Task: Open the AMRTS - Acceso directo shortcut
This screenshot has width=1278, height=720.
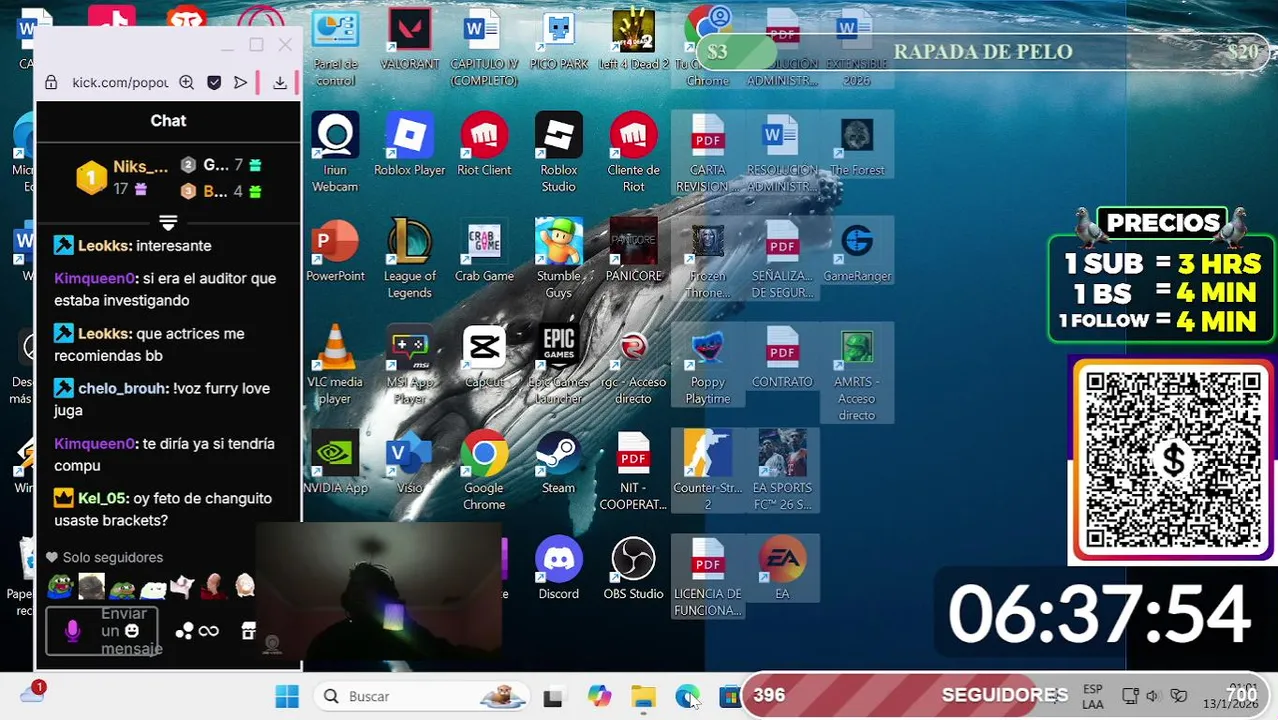Action: pos(857,373)
